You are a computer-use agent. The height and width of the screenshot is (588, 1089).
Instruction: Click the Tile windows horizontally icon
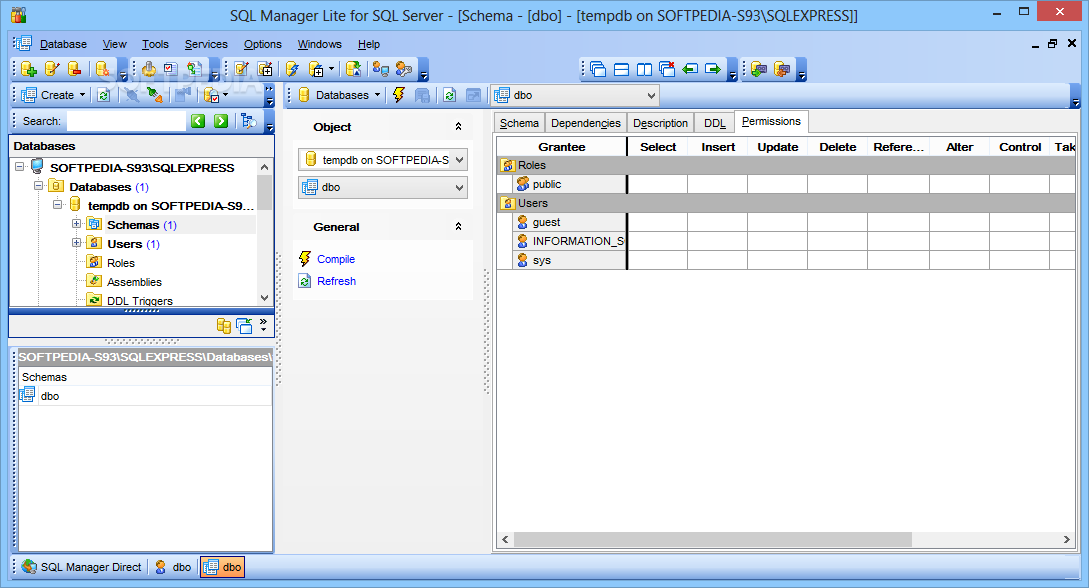(x=621, y=69)
